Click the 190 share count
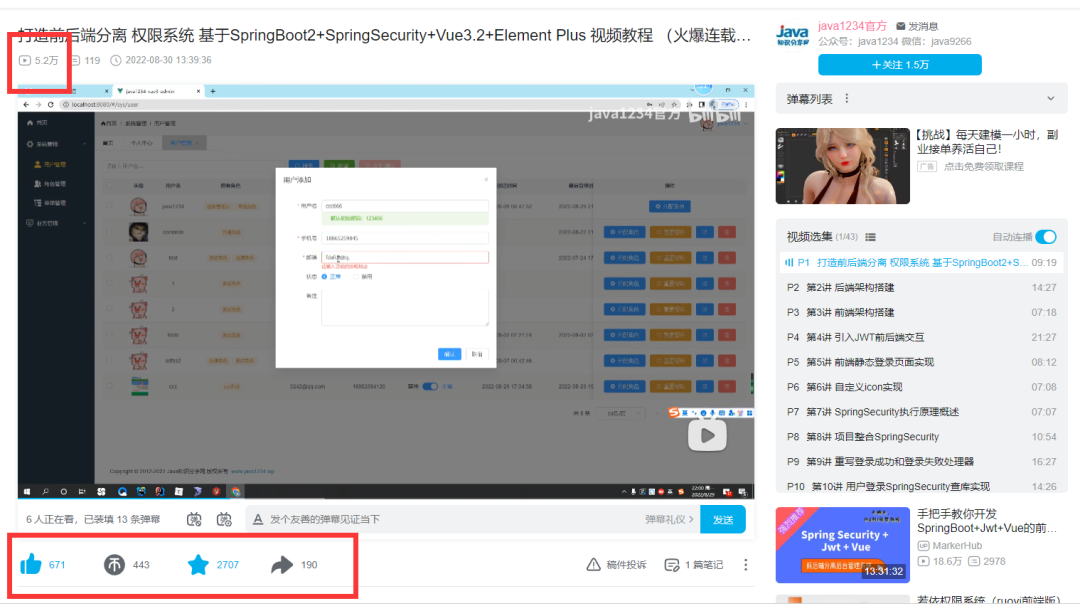1080x606 pixels. (309, 565)
